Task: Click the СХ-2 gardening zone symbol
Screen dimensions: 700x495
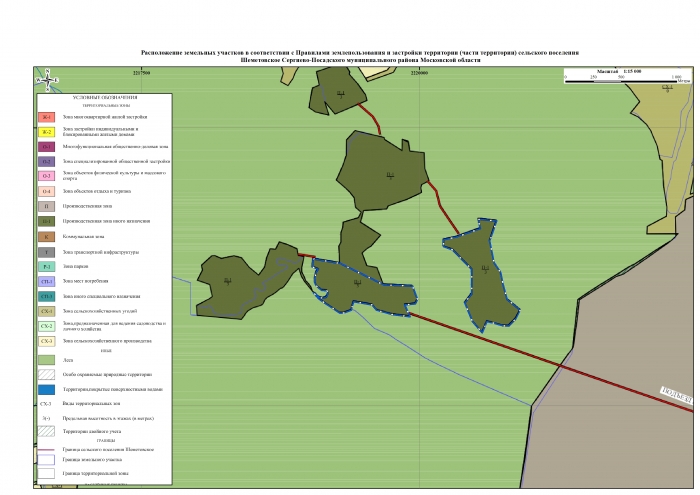Action: tap(47, 326)
